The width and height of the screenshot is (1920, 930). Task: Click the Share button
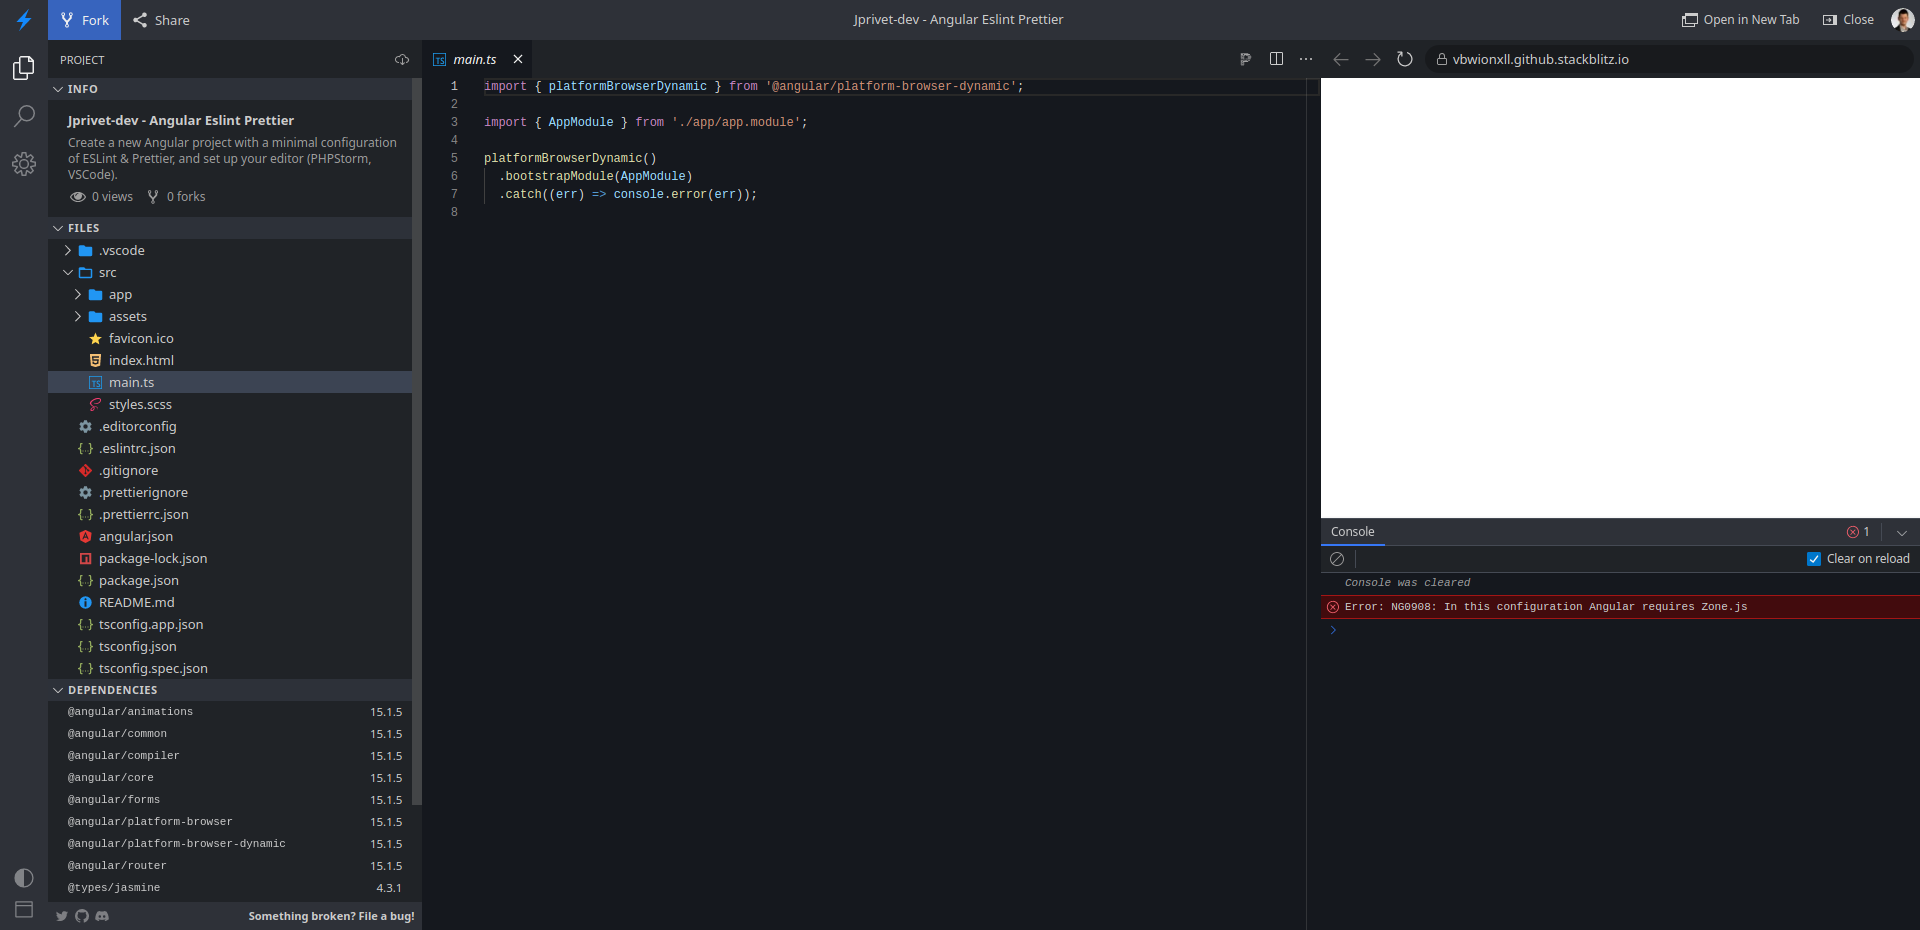[x=161, y=20]
